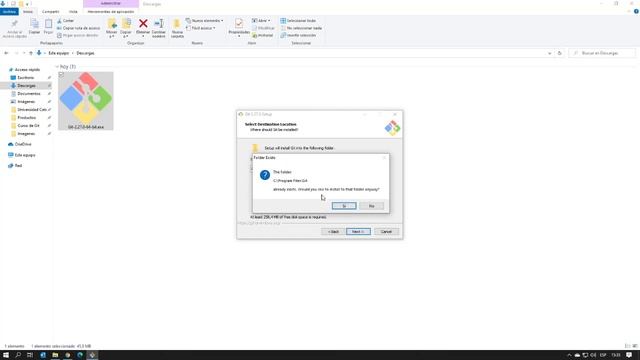This screenshot has height=360, width=640.
Task: Click the Historial ribbon item
Action: point(262,36)
